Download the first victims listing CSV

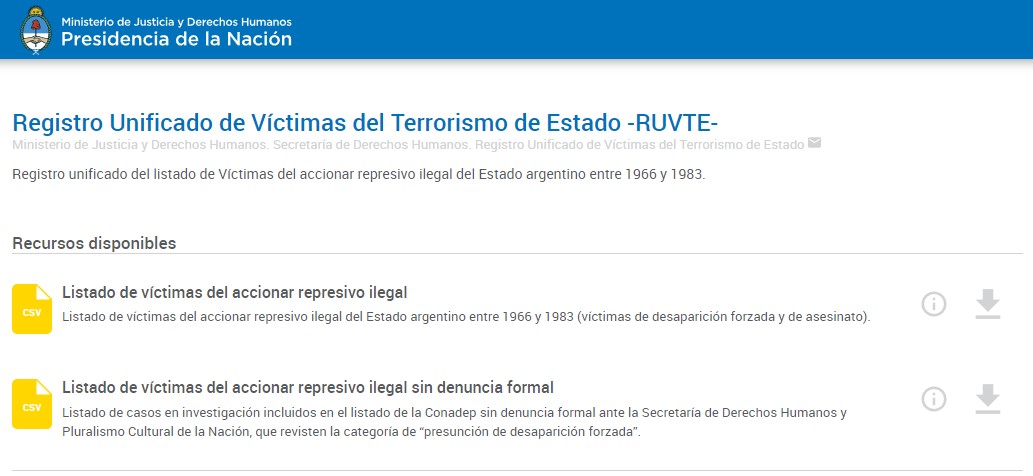(x=988, y=304)
